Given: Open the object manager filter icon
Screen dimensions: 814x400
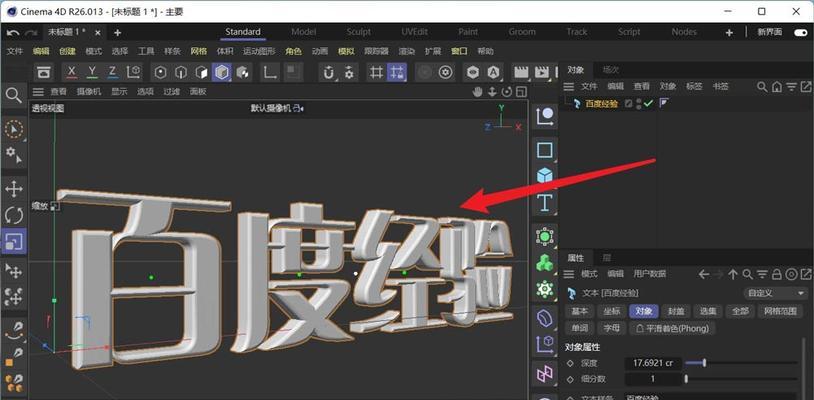Looking at the screenshot, I should point(791,87).
